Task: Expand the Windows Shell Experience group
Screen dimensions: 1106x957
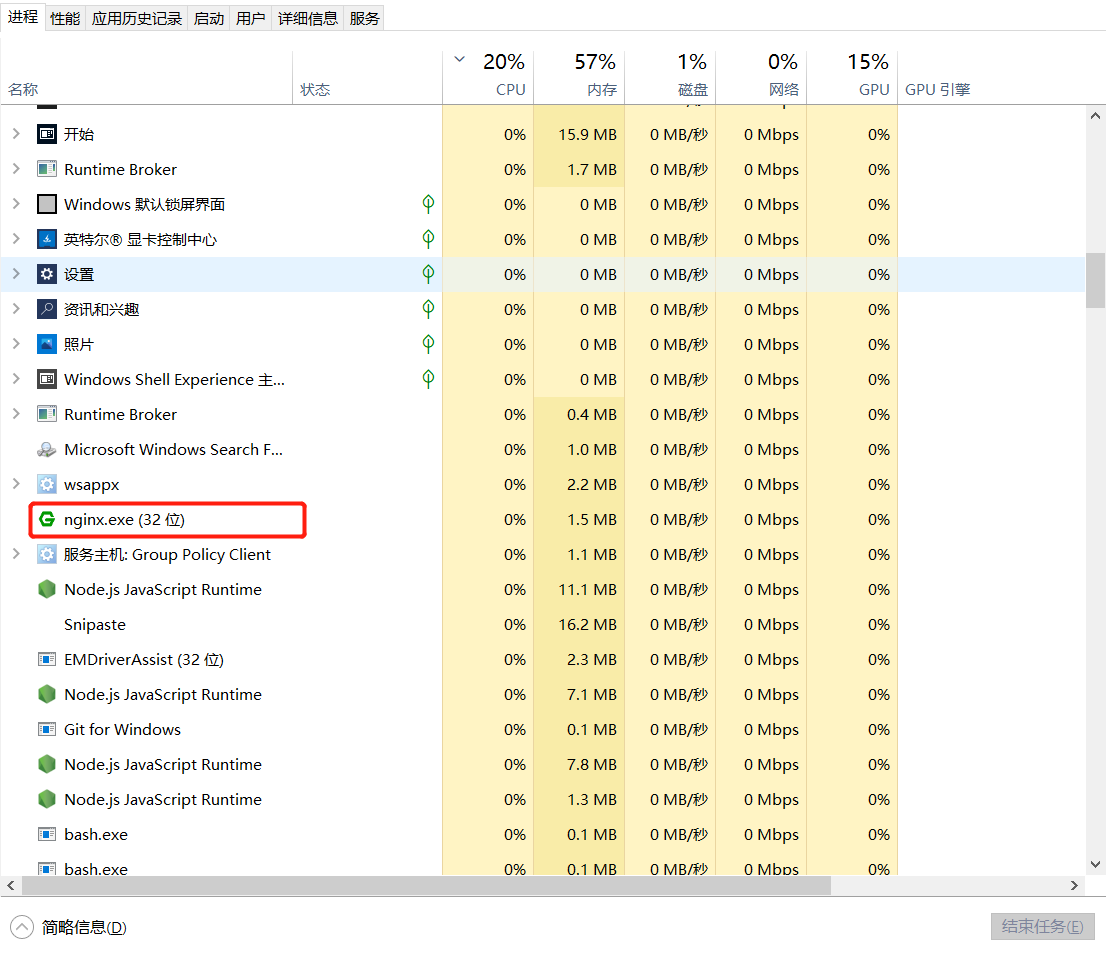Action: coord(16,379)
